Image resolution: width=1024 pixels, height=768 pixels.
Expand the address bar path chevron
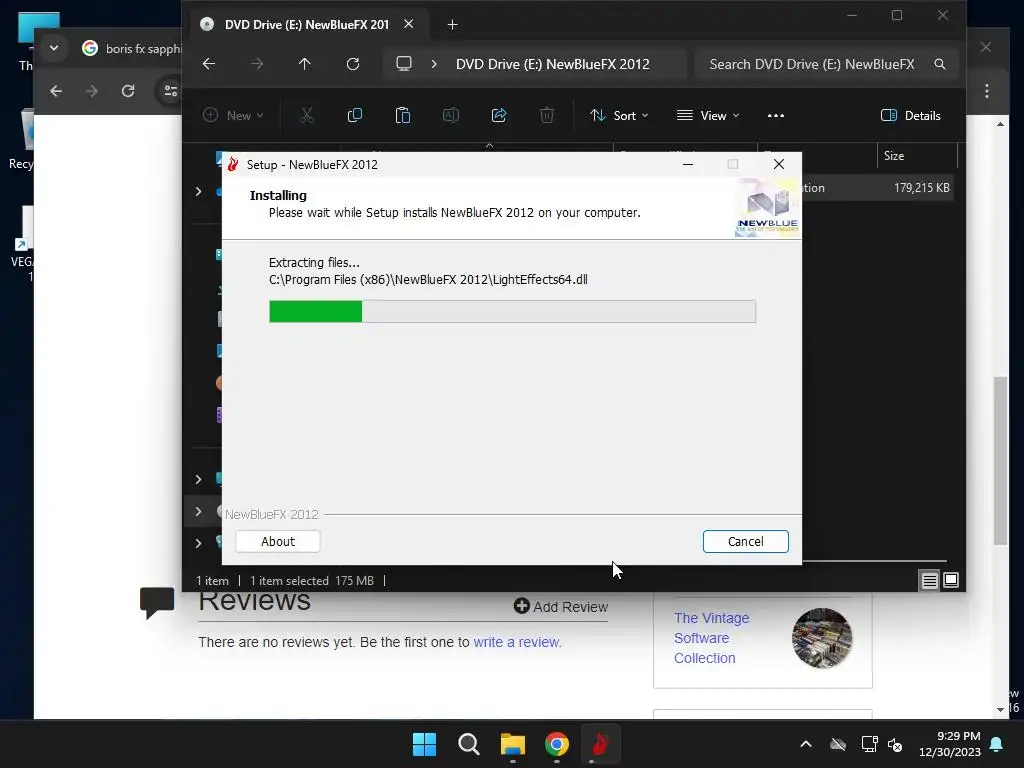click(434, 64)
